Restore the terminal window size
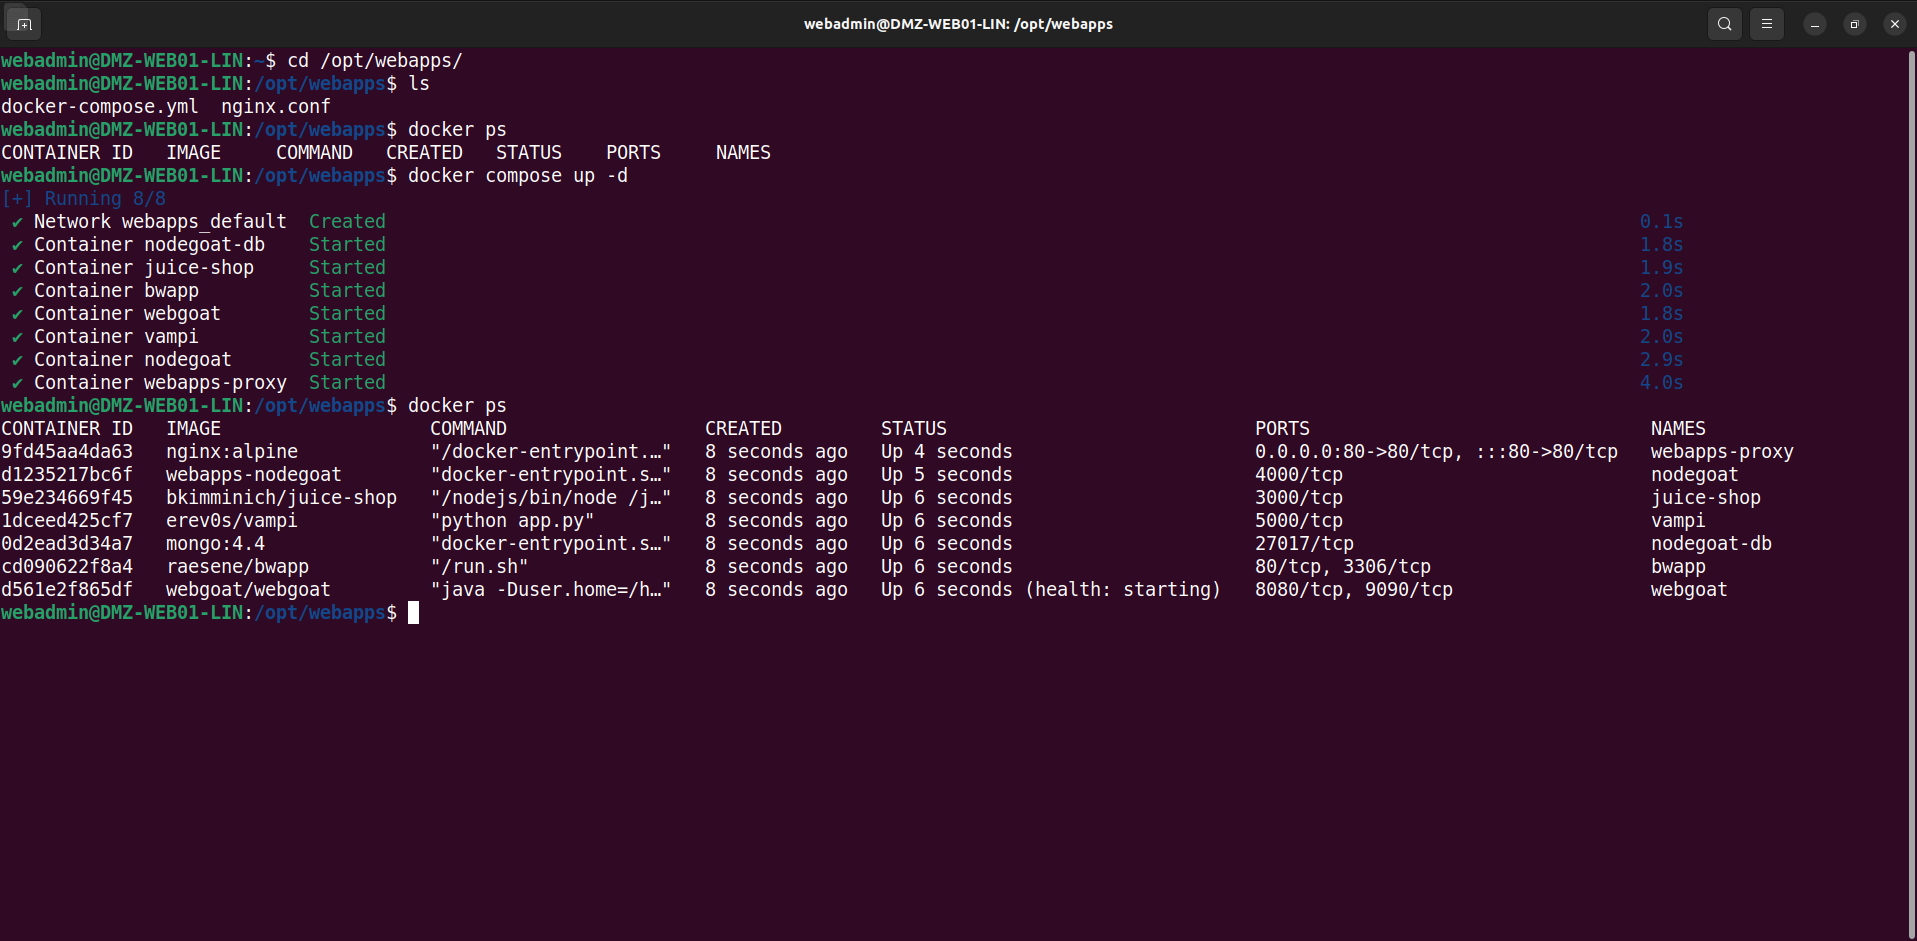 point(1855,24)
